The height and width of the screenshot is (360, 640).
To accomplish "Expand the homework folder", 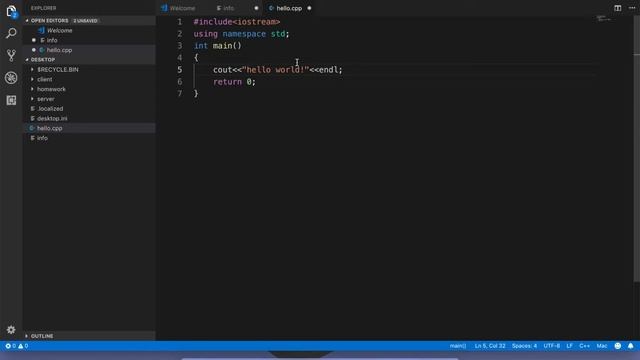I will tap(89, 89).
